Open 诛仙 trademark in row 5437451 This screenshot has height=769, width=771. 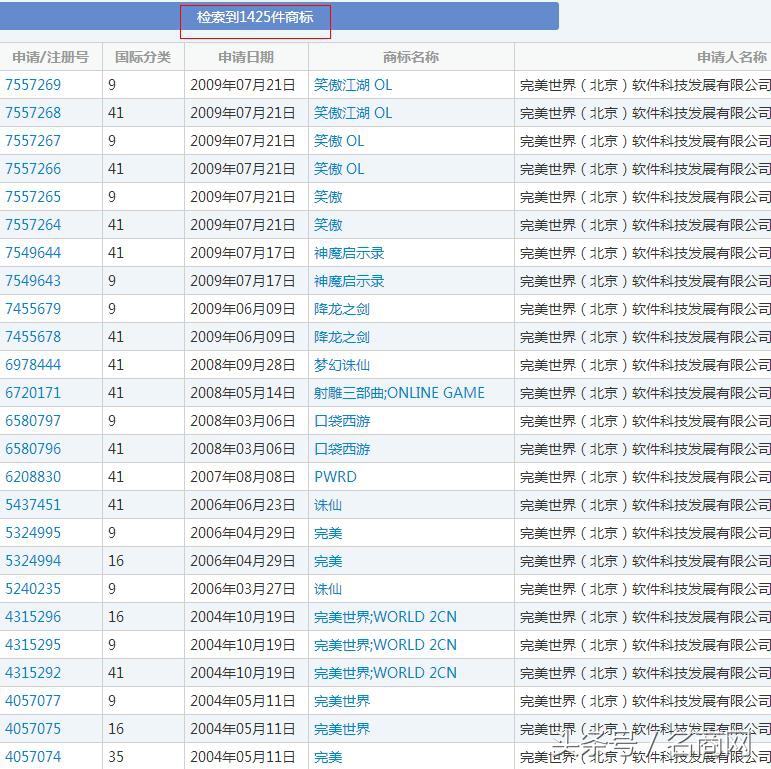click(328, 505)
